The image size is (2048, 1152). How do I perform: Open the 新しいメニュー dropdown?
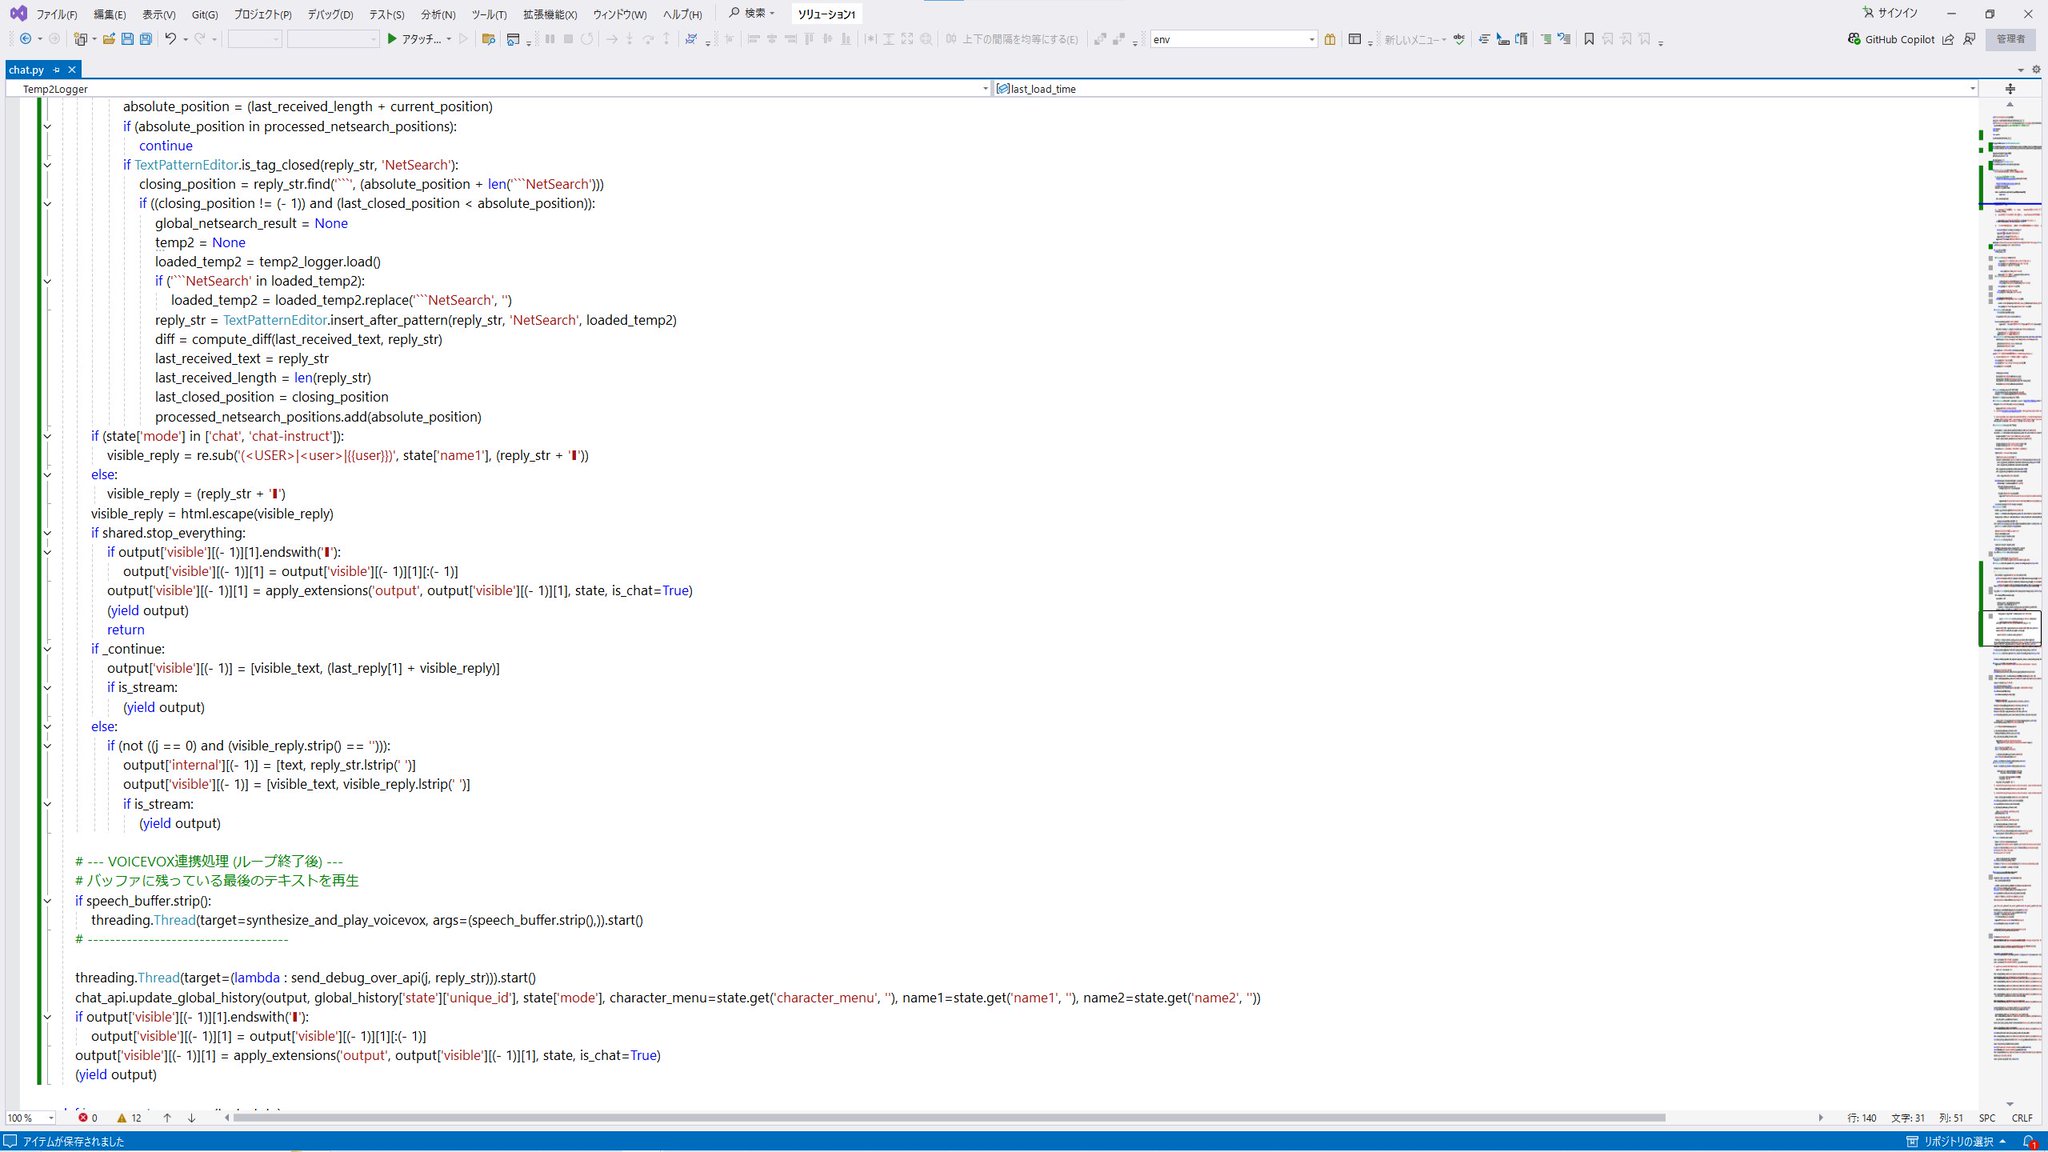pyautogui.click(x=1415, y=39)
